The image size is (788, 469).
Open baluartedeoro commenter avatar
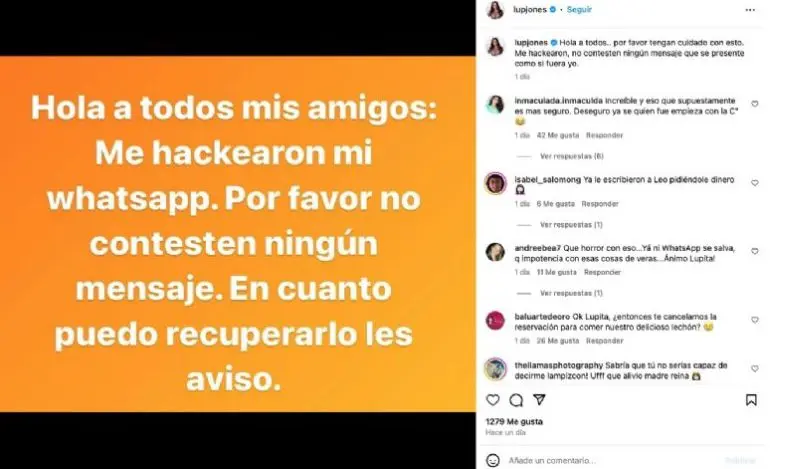point(496,320)
